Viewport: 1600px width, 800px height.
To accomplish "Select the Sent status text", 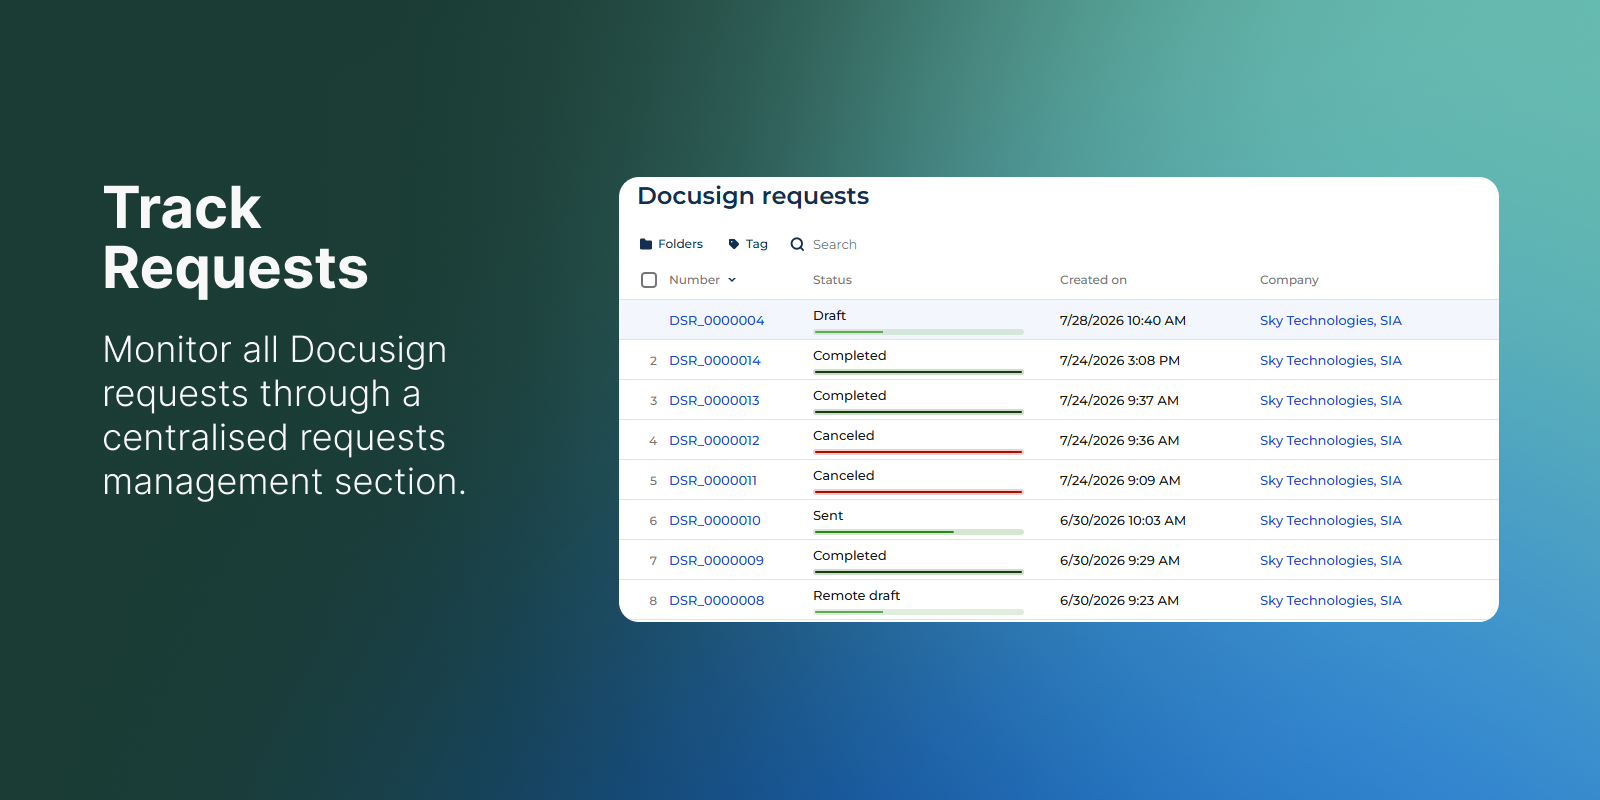I will click(828, 516).
